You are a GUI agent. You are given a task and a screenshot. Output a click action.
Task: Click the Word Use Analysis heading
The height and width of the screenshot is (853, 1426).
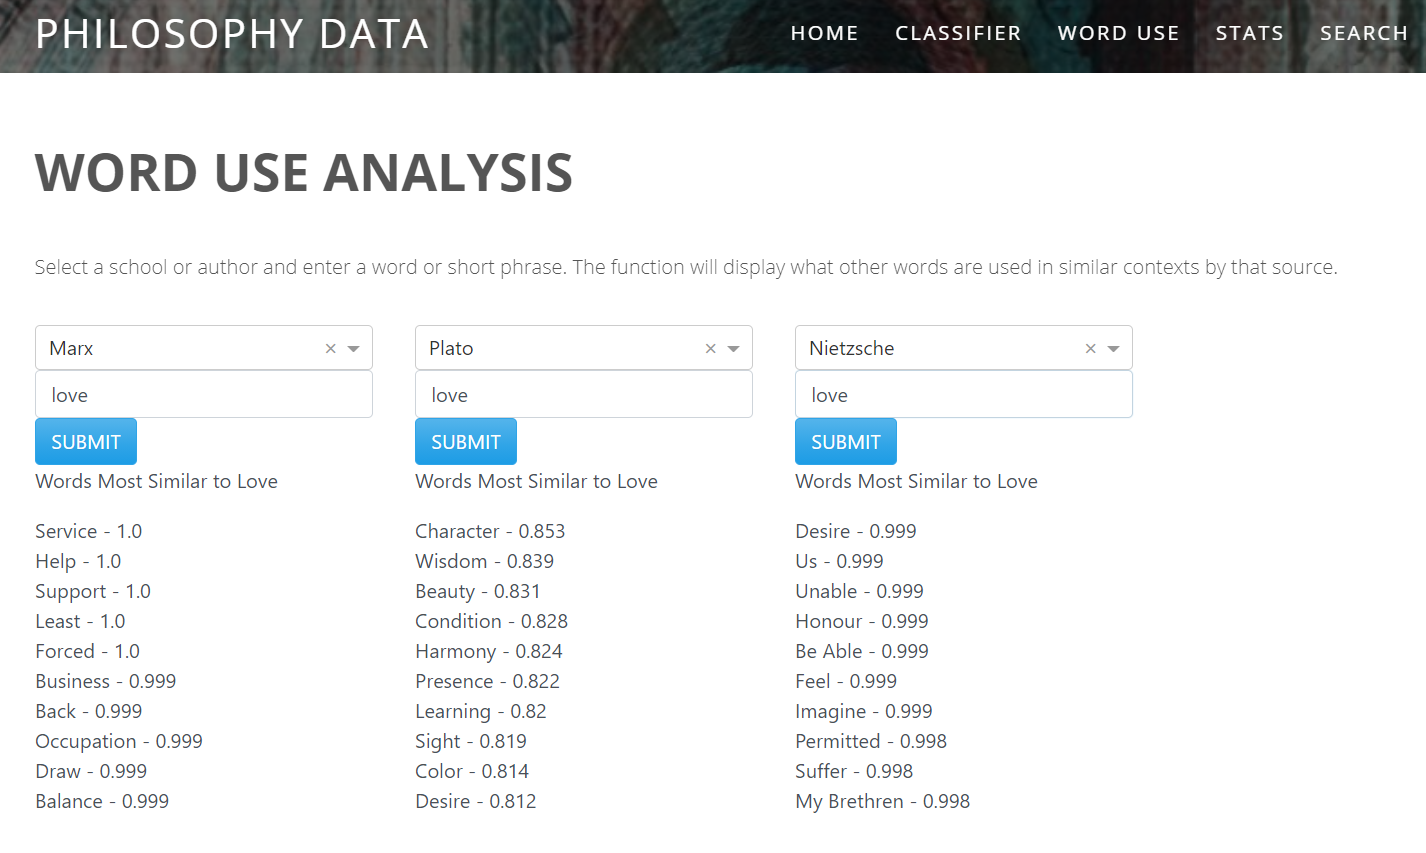pyautogui.click(x=304, y=172)
